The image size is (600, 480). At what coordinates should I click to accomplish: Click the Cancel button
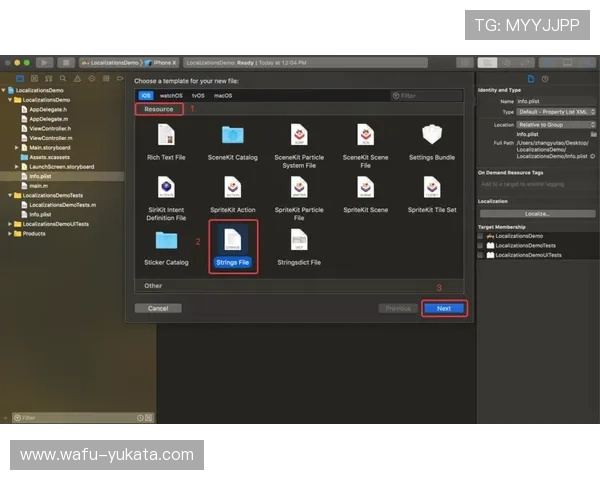pos(158,308)
